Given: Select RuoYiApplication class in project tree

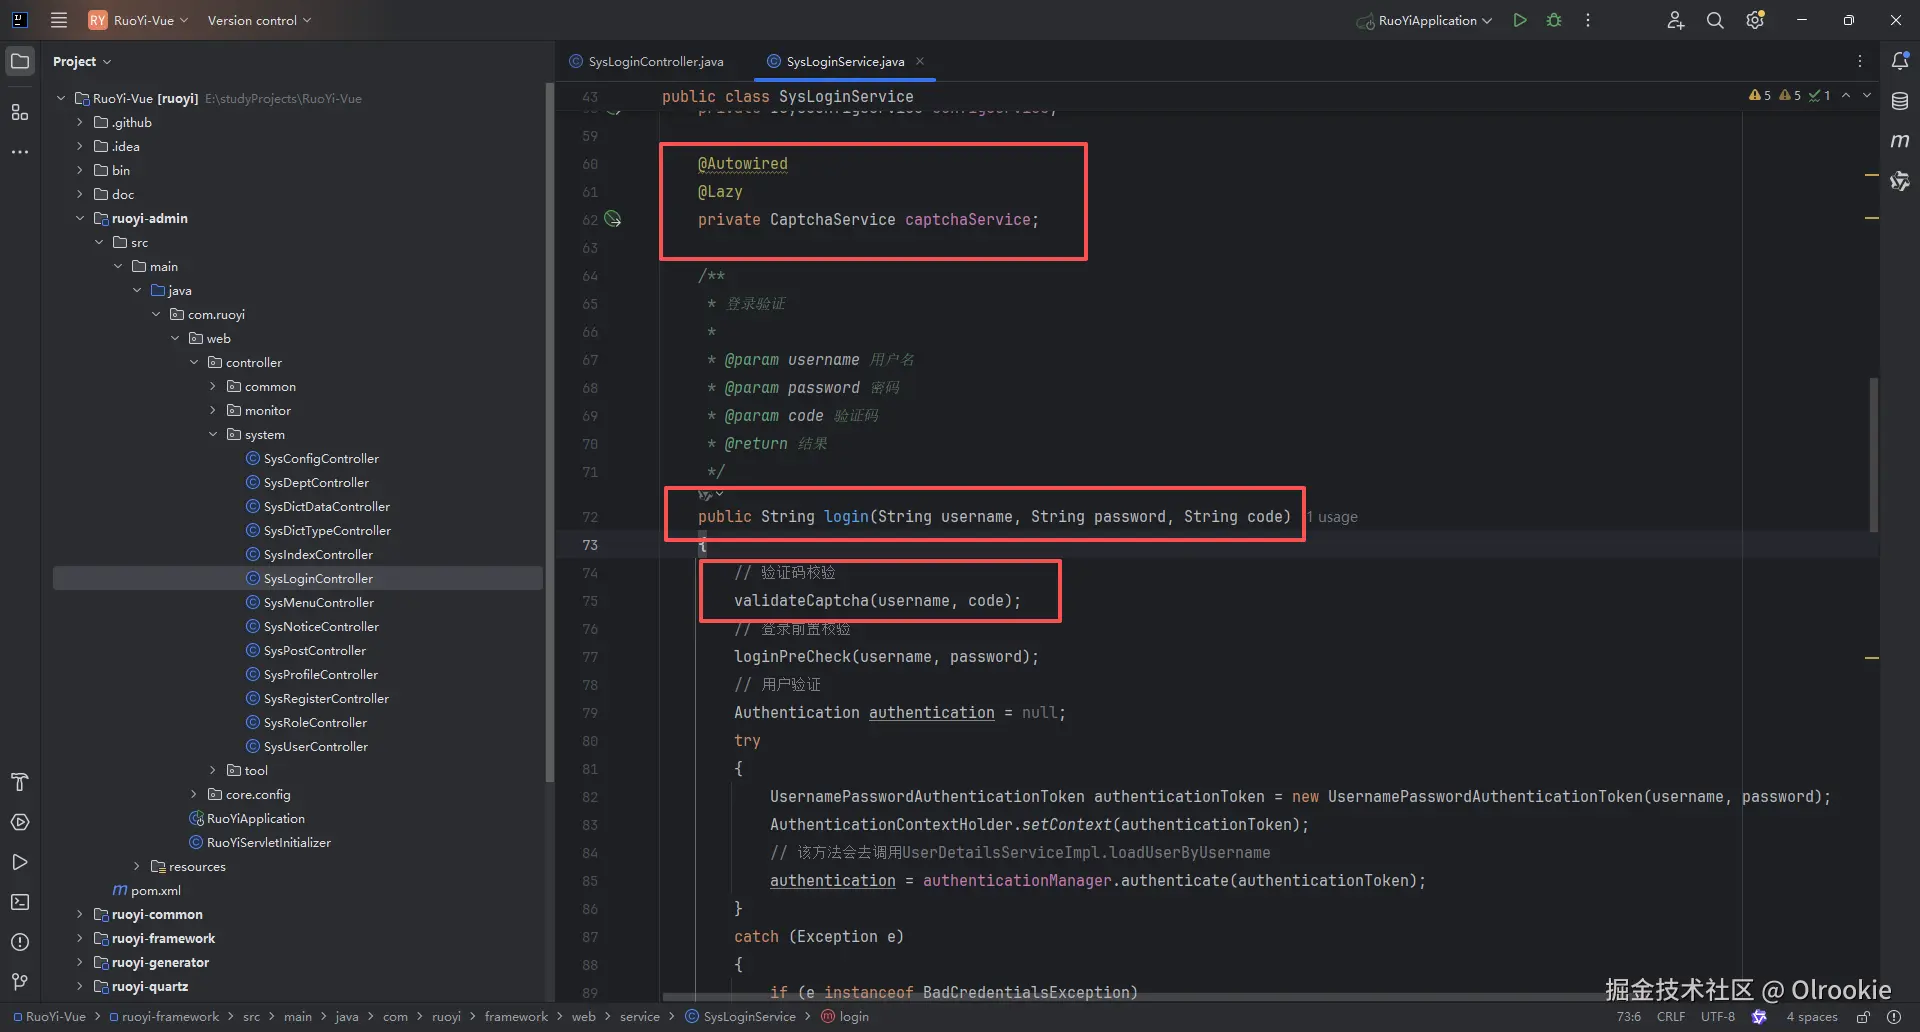Looking at the screenshot, I should coord(247,818).
